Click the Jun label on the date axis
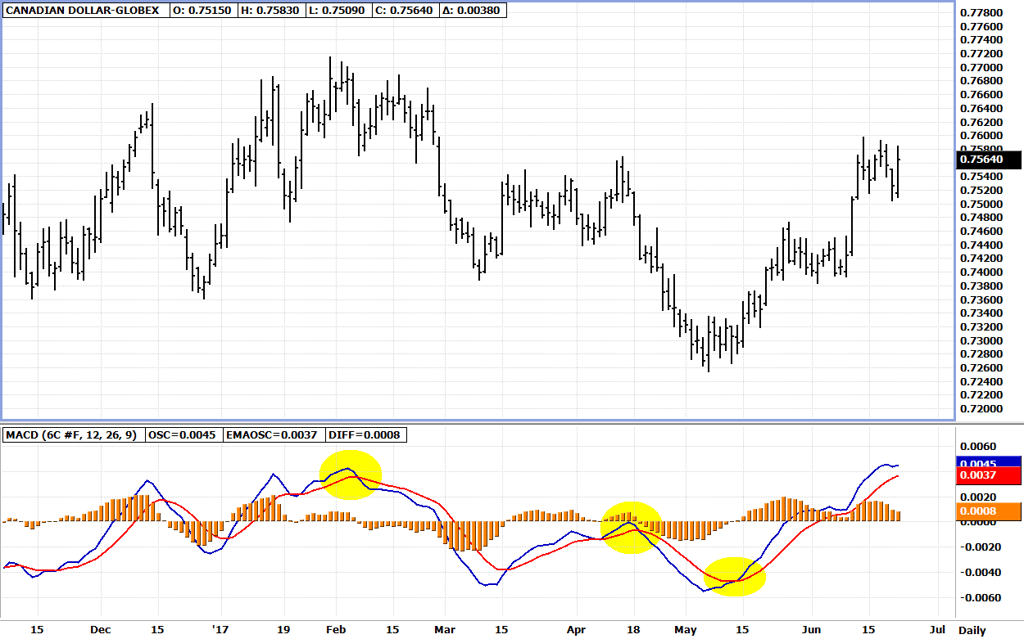Image resolution: width=1024 pixels, height=639 pixels. point(811,630)
